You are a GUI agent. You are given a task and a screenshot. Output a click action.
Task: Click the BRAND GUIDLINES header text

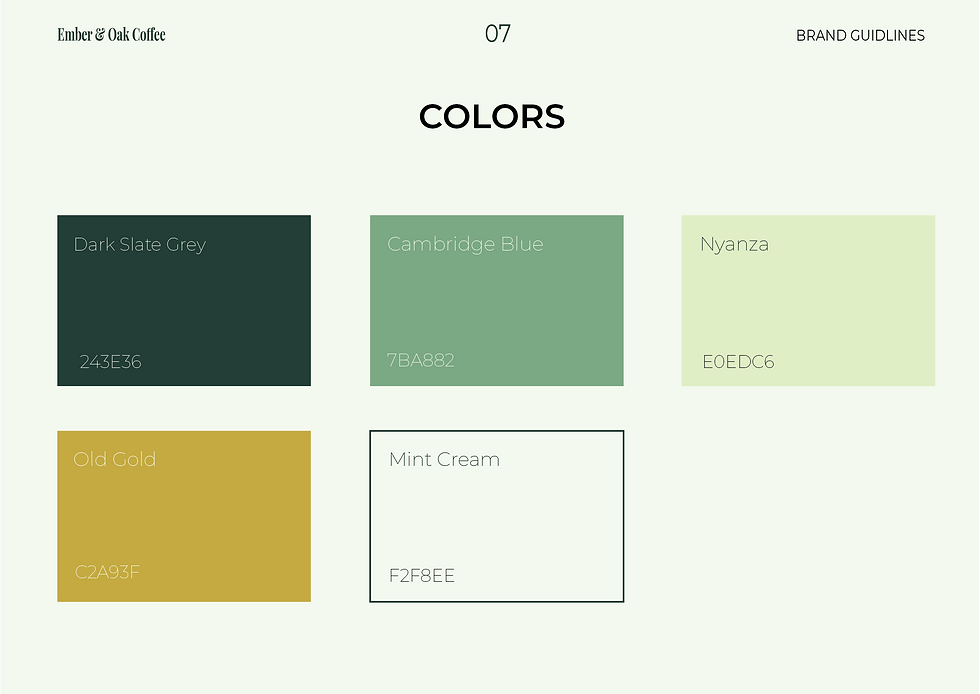click(860, 36)
